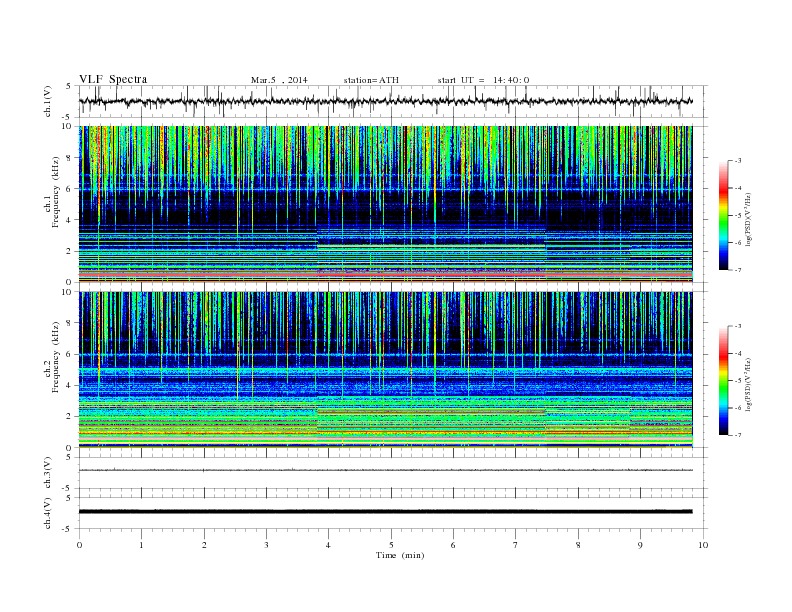Click the '-7' label on ch.1 color bar
Screen dimensions: 792x612
(737, 270)
